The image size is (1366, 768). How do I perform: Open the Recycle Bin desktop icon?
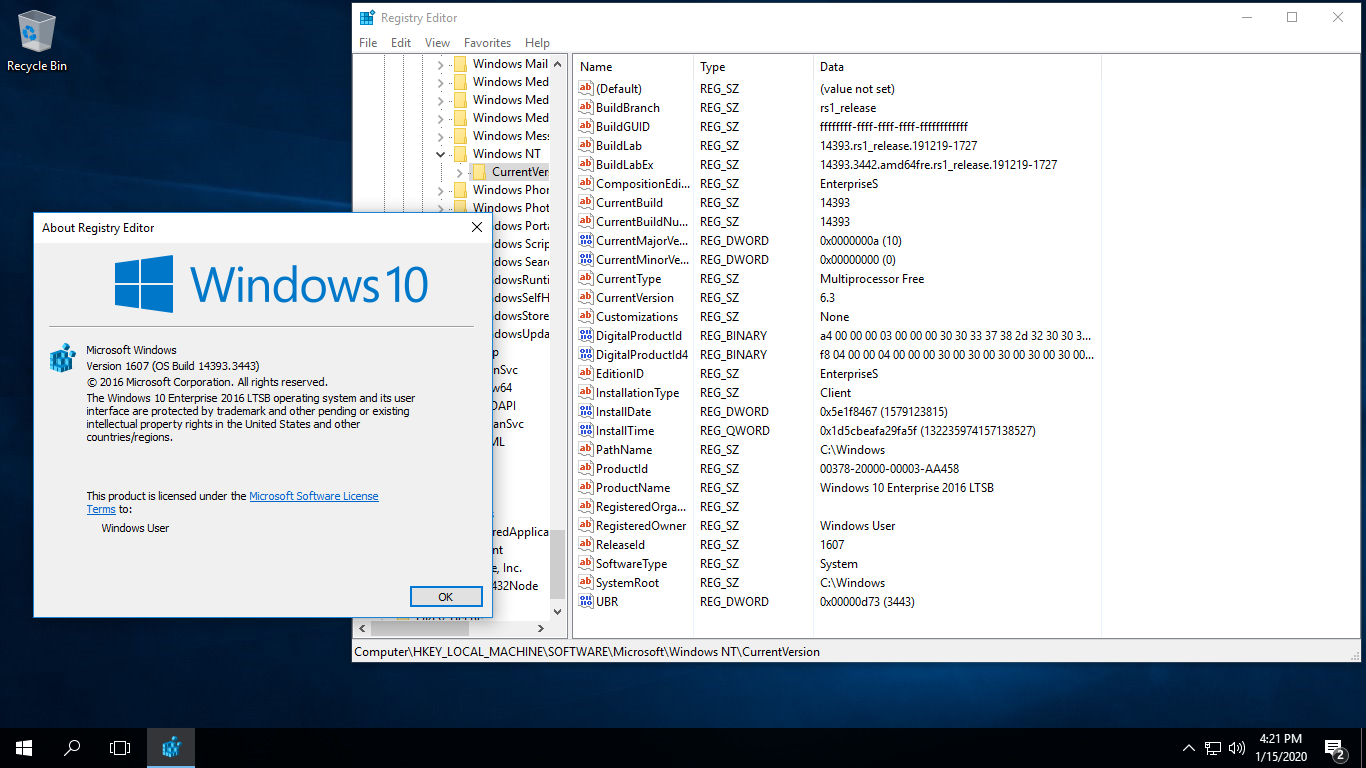coord(37,42)
